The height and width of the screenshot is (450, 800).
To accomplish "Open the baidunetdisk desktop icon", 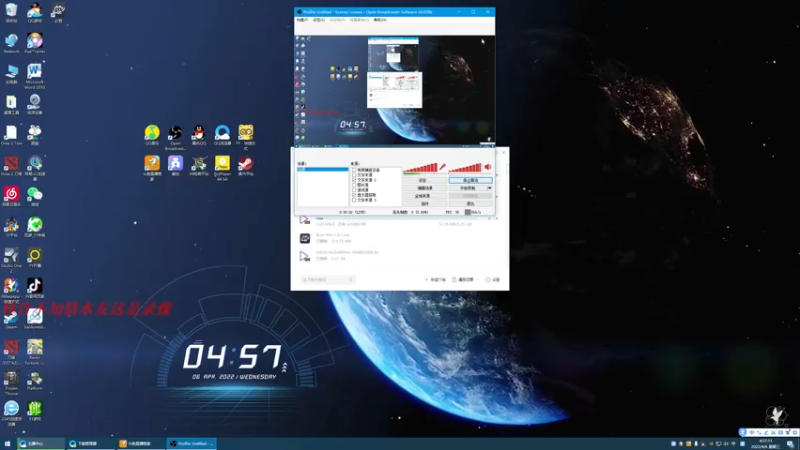I will pyautogui.click(x=35, y=319).
